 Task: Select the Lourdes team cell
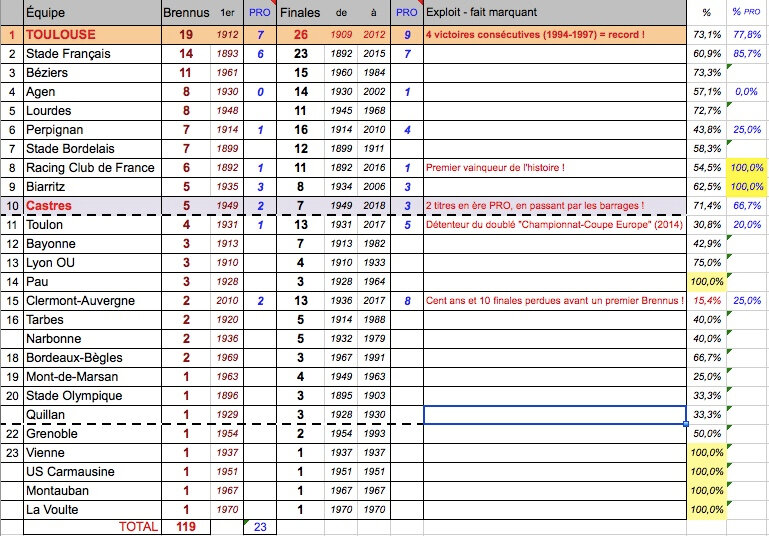pos(92,111)
